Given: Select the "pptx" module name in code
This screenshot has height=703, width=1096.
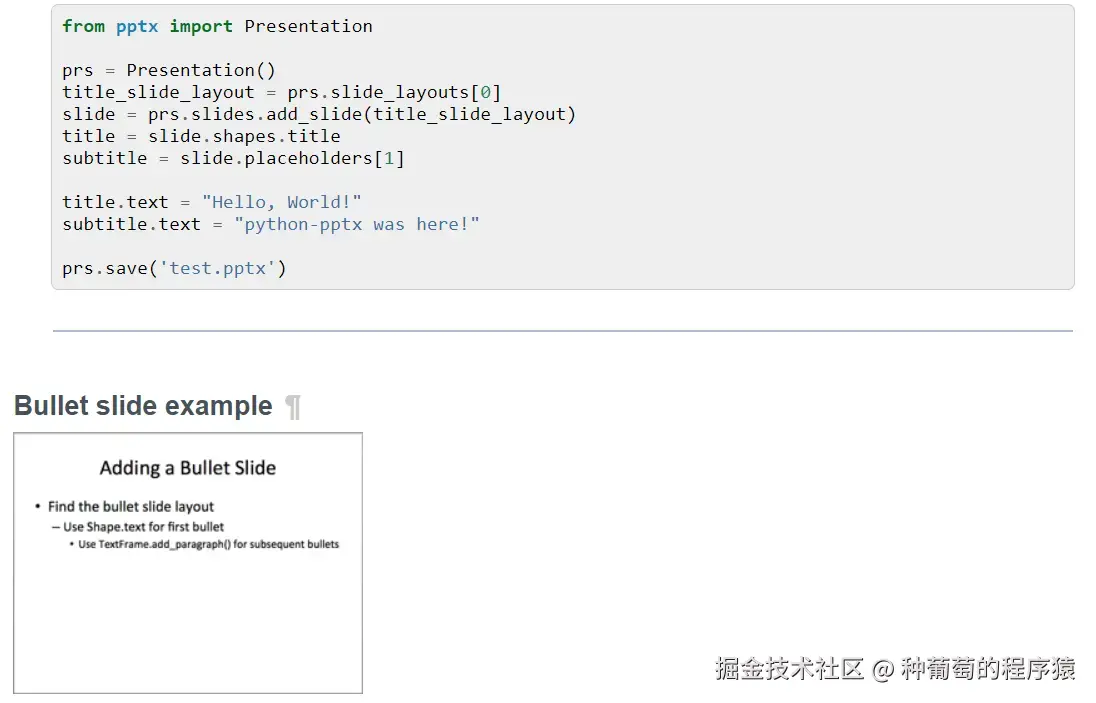Looking at the screenshot, I should coord(137,26).
